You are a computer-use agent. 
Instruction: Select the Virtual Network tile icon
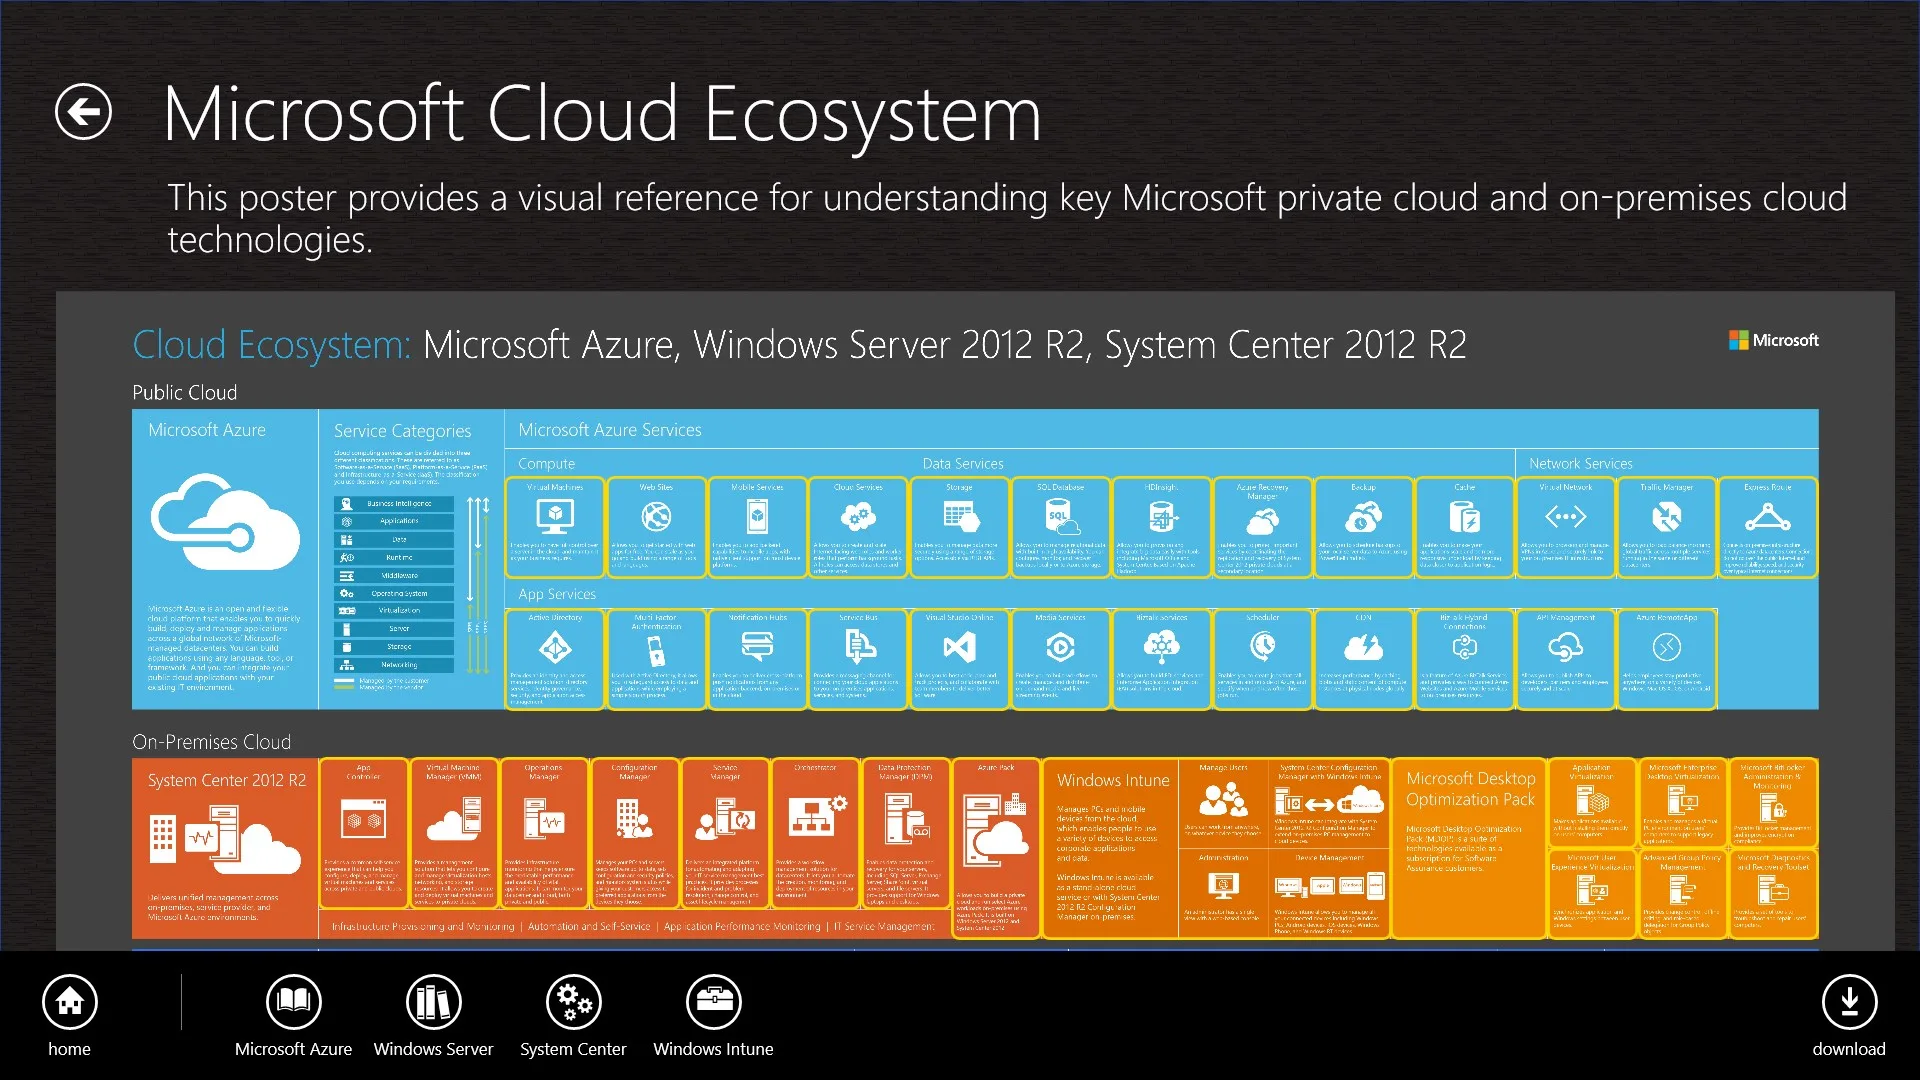(1566, 517)
